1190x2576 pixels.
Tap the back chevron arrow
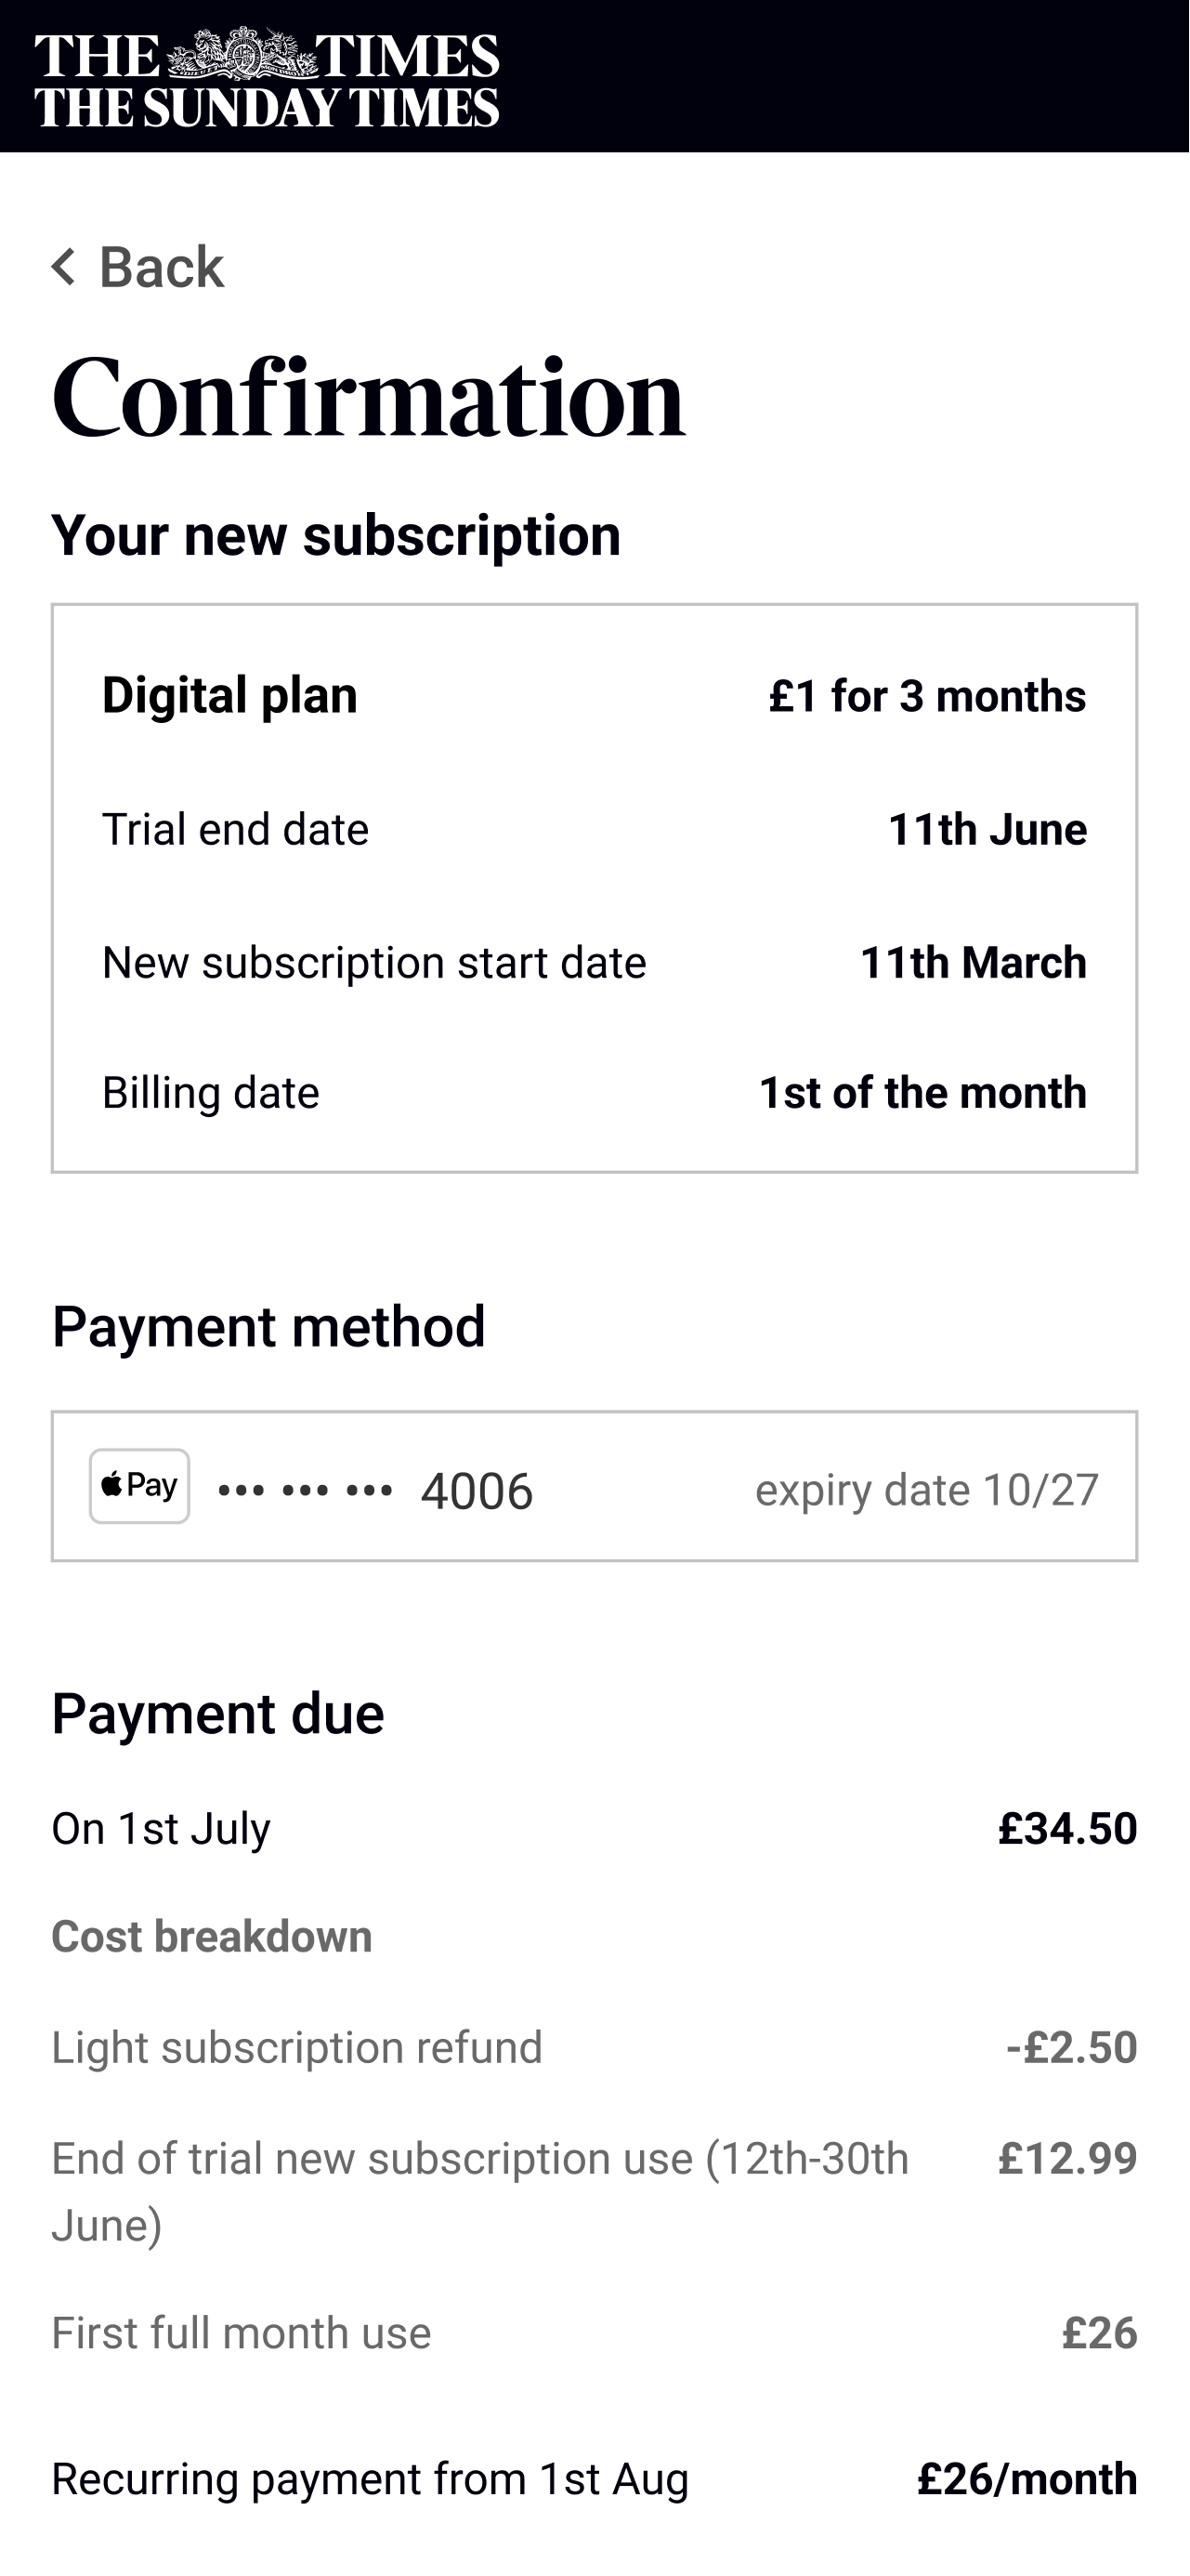(64, 267)
